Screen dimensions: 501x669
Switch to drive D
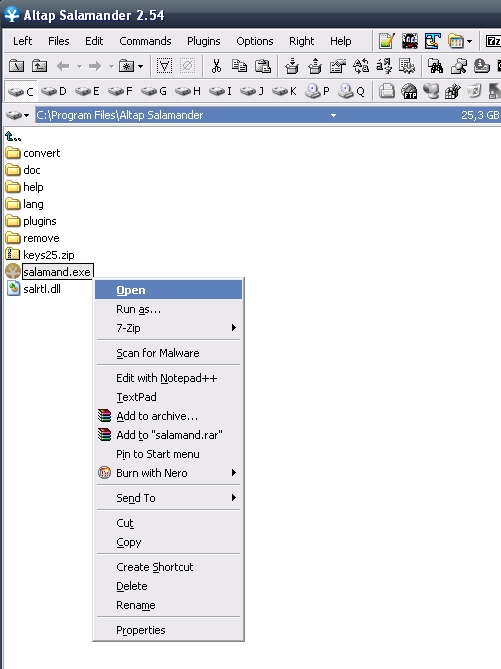click(x=54, y=91)
